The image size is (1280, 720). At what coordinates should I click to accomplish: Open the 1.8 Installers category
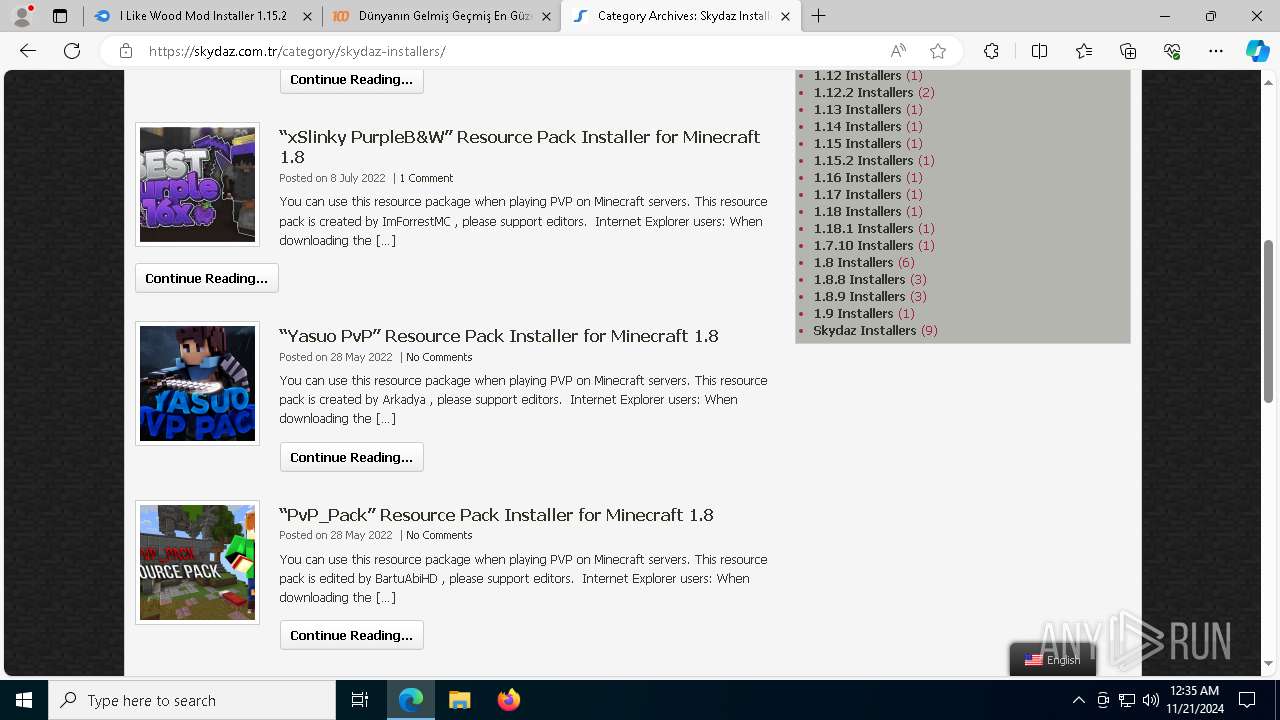point(853,262)
